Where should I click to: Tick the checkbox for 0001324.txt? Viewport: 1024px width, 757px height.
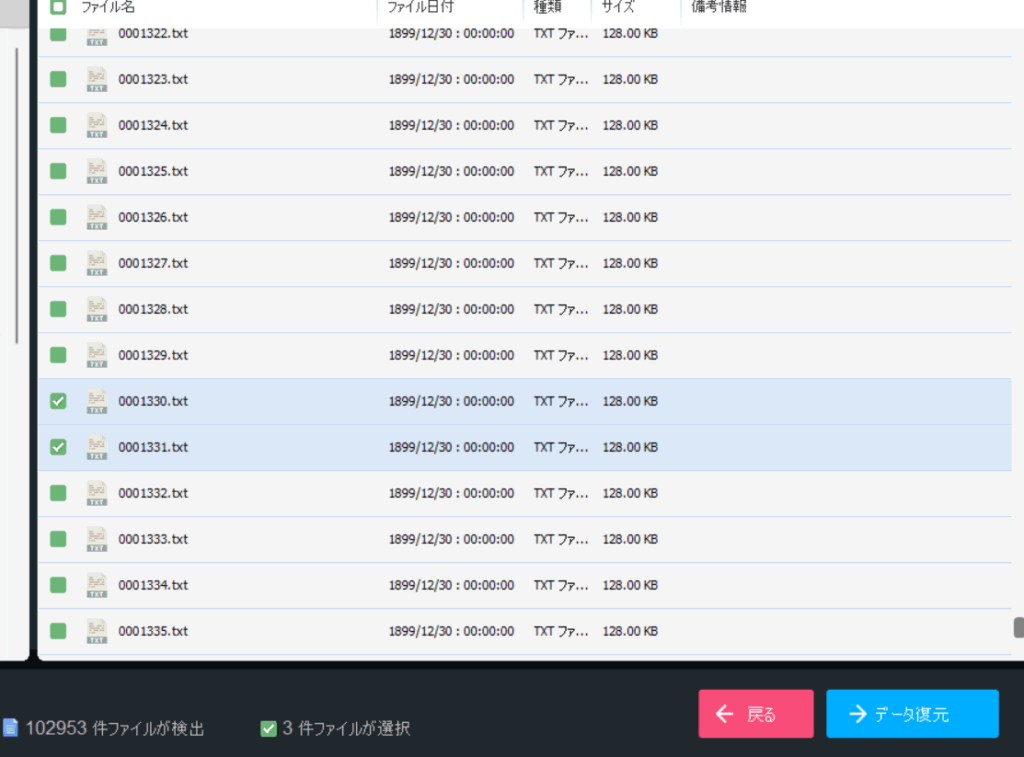tap(58, 125)
